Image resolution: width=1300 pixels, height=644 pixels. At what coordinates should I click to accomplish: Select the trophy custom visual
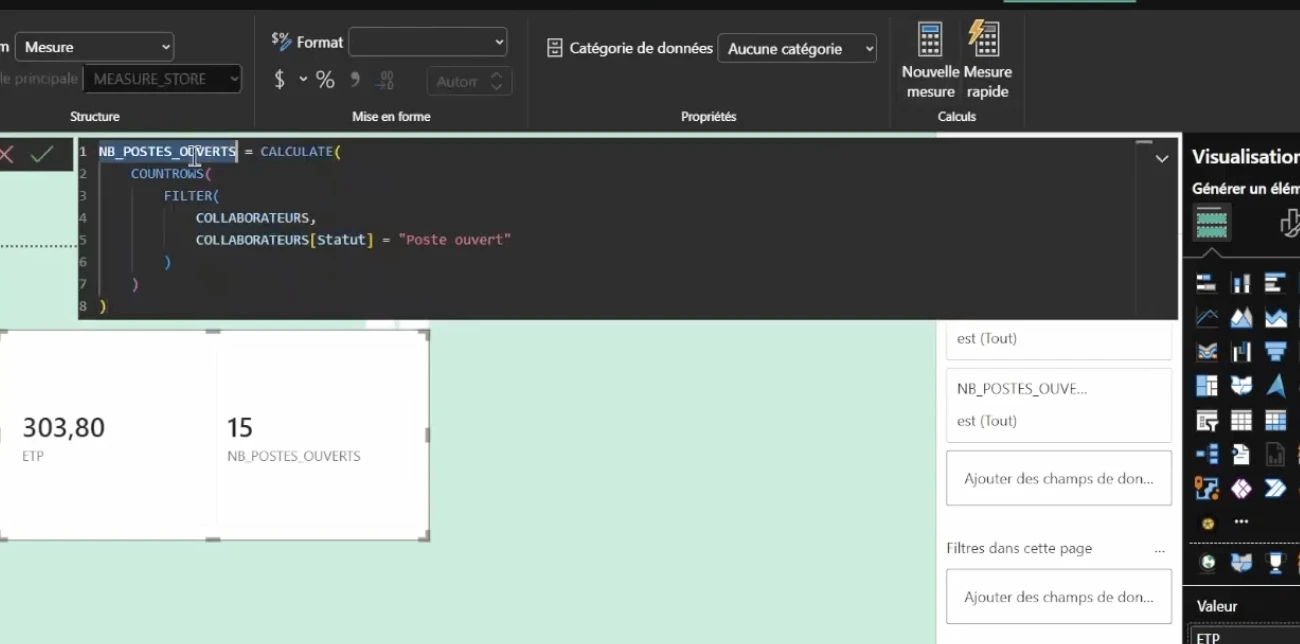1275,563
